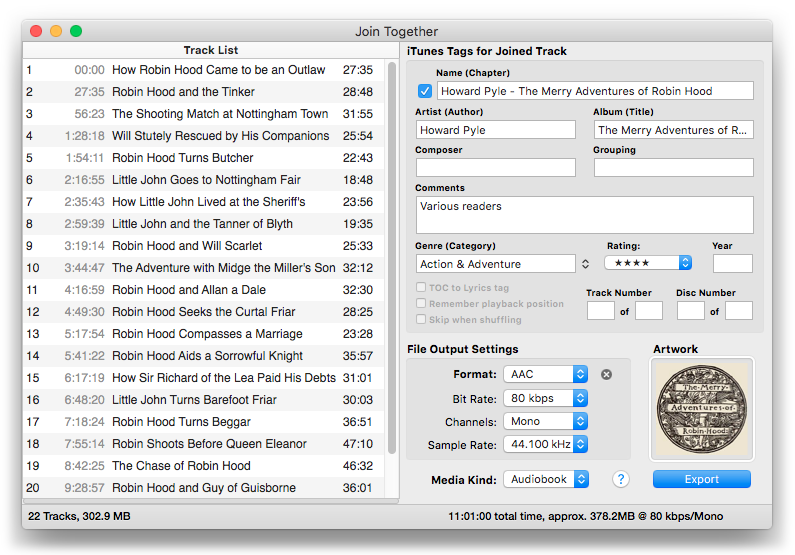The width and height of the screenshot is (795, 555).
Task: Select track 'Robin Hood Turns Butcher'
Action: coord(203,158)
